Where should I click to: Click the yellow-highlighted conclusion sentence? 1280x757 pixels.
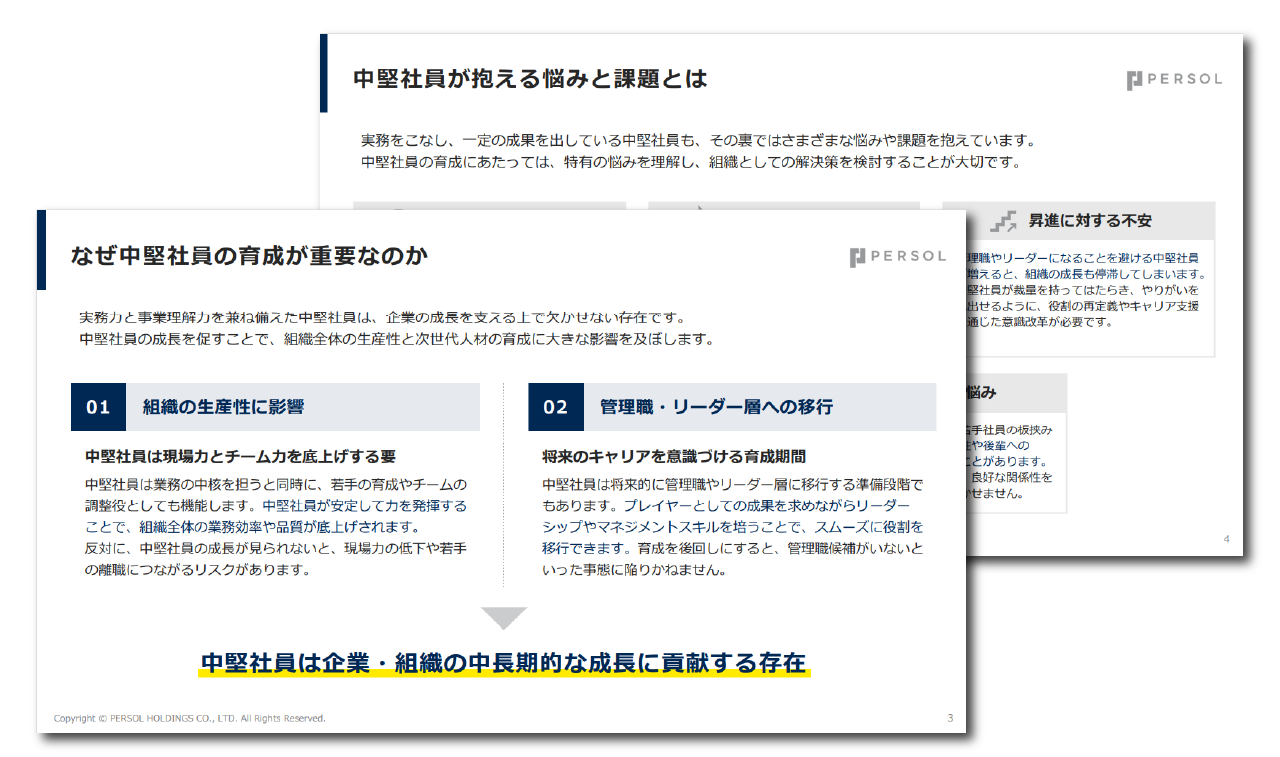pos(503,663)
